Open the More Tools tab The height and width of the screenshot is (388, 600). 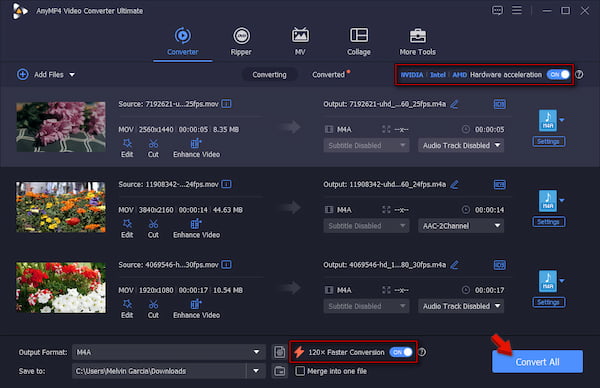coord(417,41)
